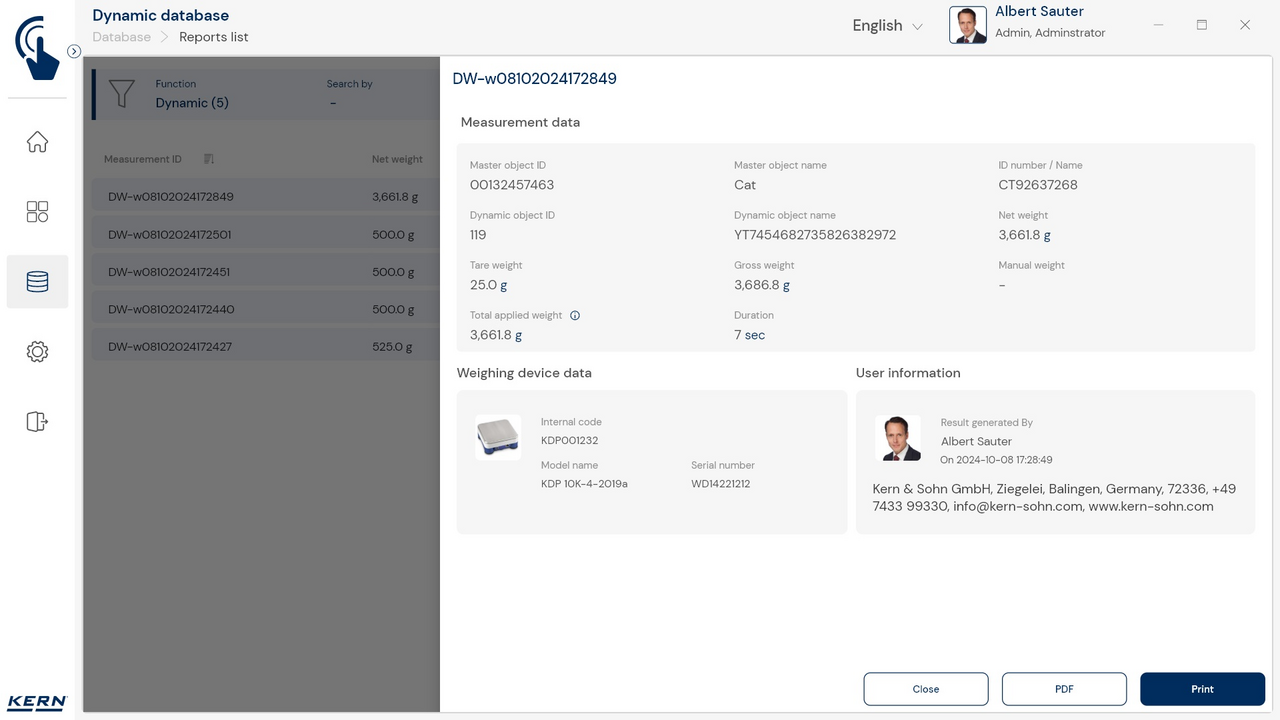Open the English language dropdown
This screenshot has width=1280, height=720.
click(x=887, y=26)
